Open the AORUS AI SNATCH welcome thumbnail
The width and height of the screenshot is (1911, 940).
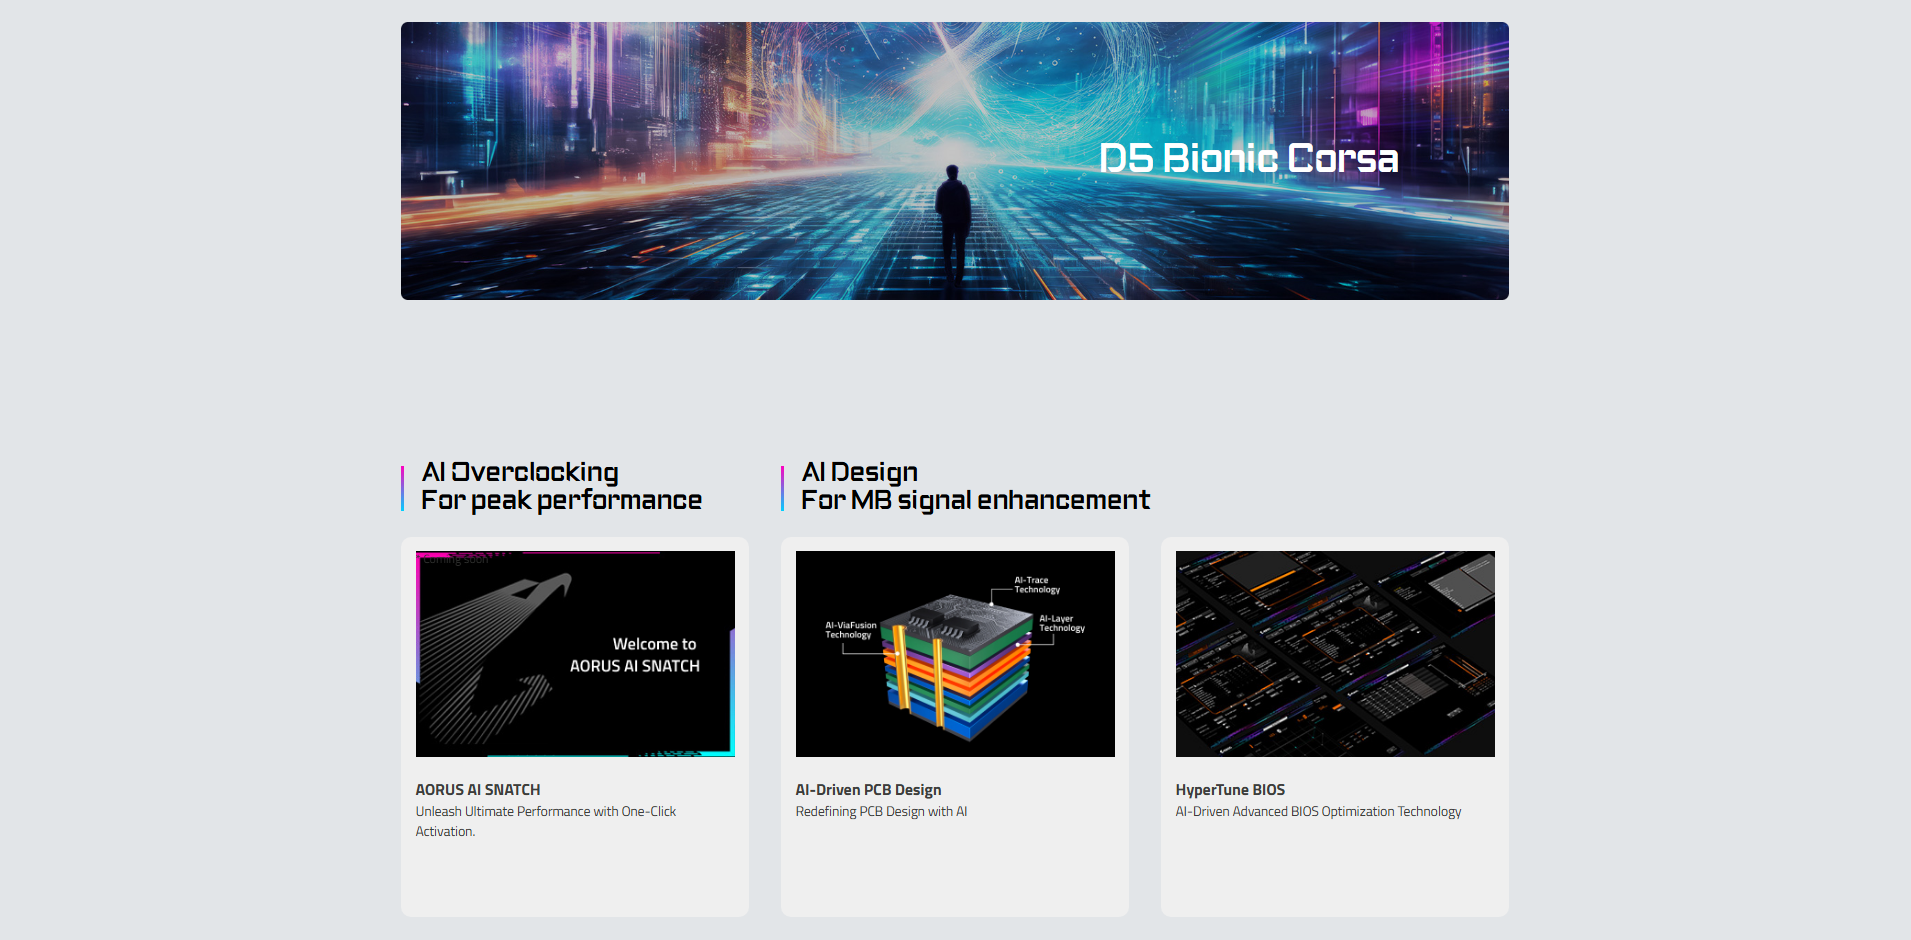(575, 654)
